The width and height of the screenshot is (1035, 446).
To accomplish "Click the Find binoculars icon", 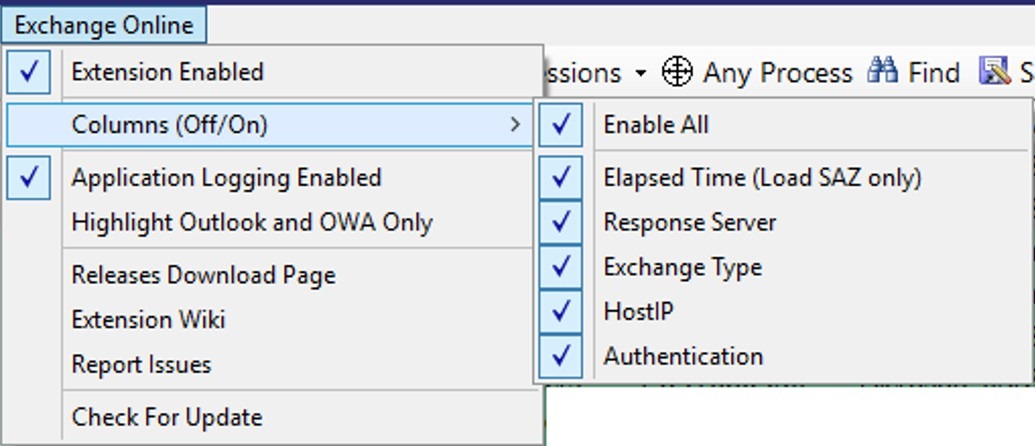I will pos(882,70).
